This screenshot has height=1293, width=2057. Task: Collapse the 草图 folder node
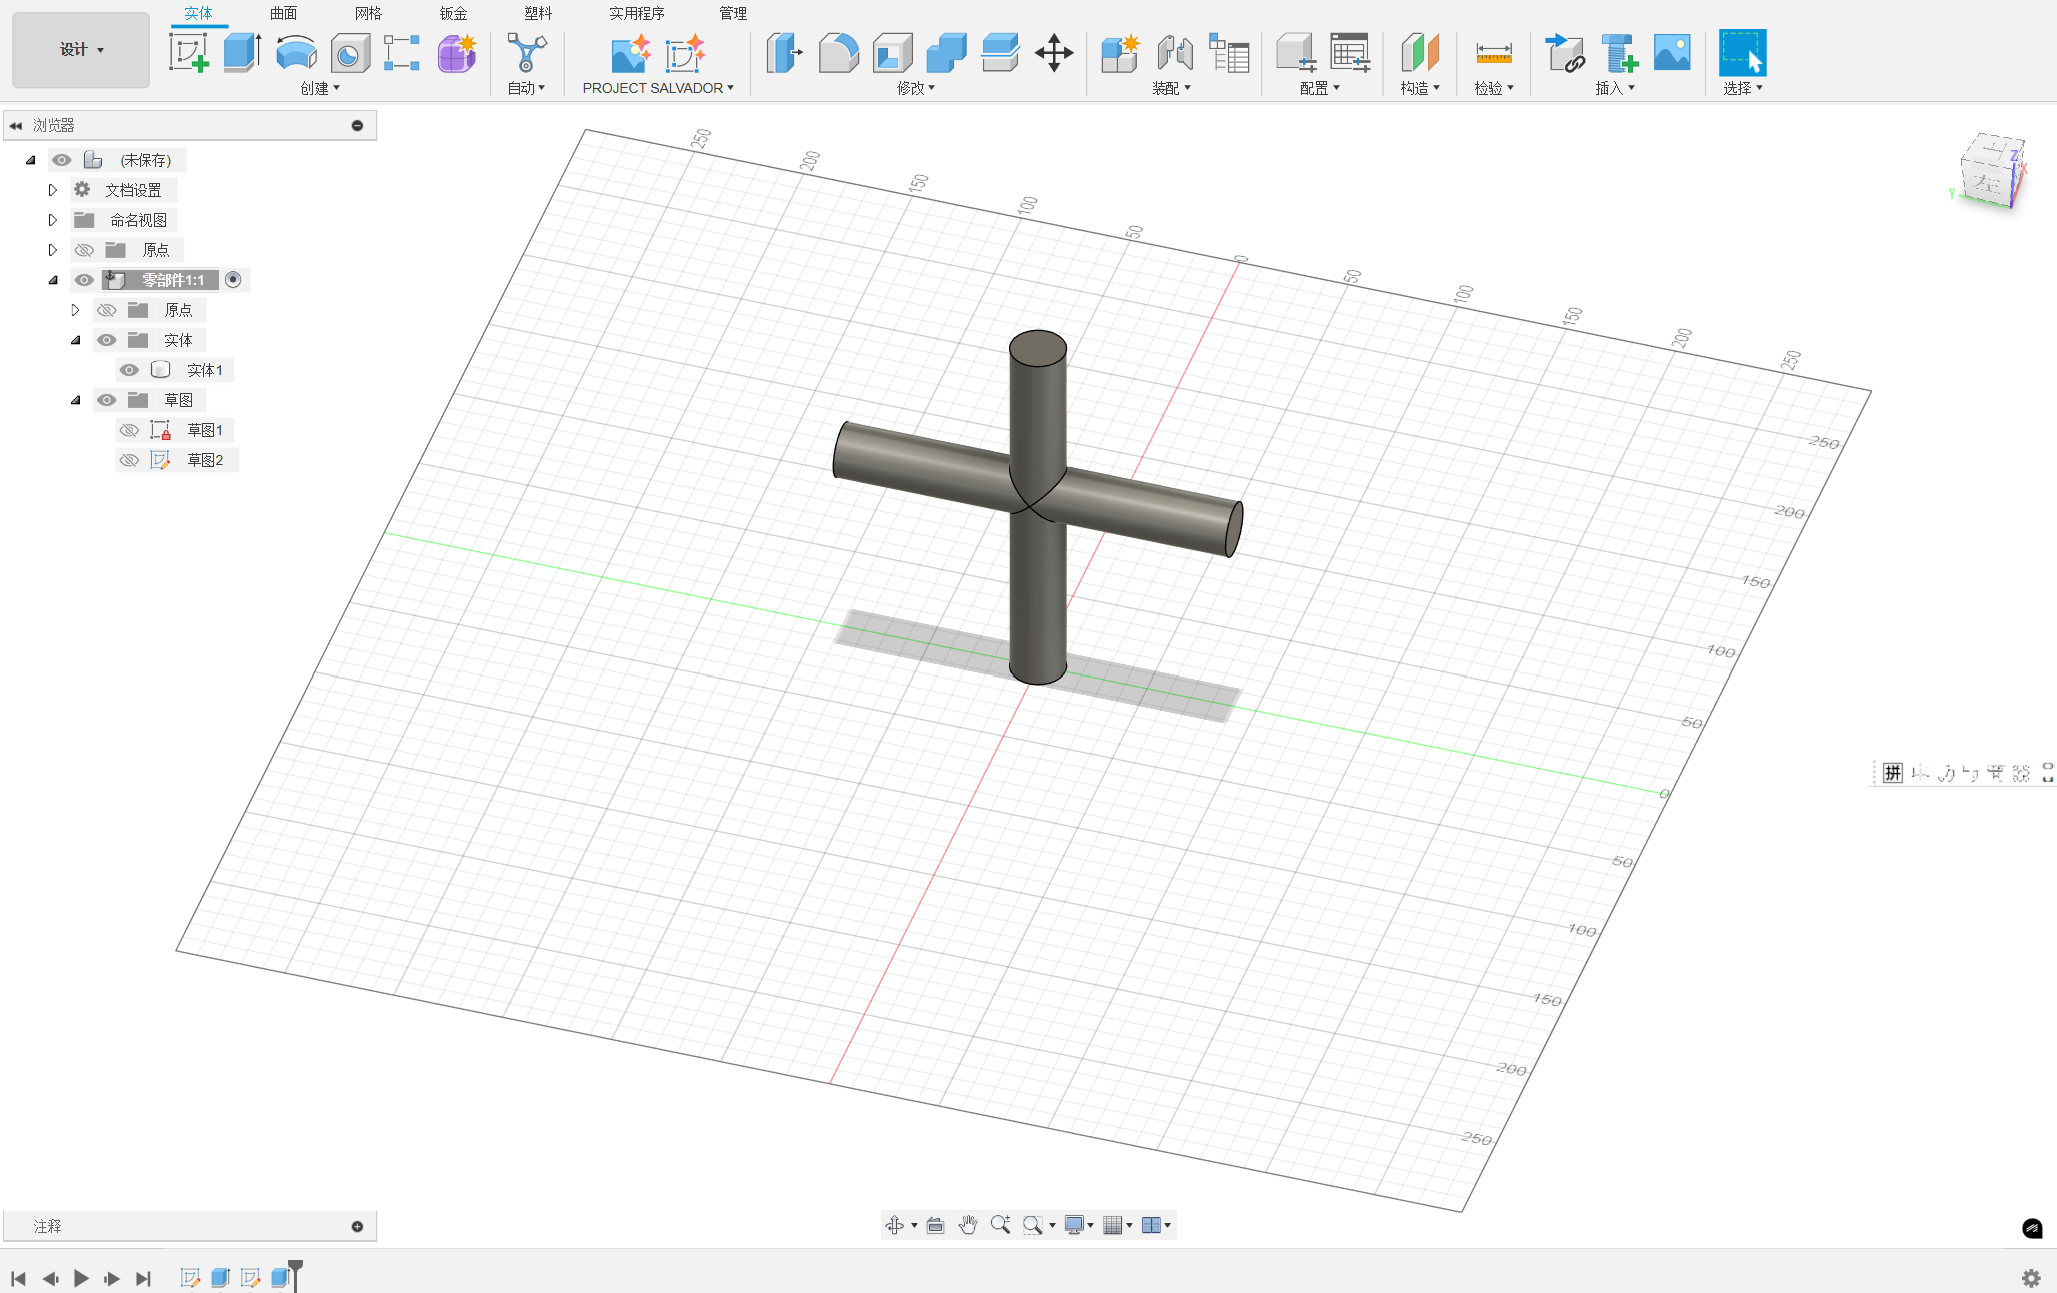click(x=75, y=400)
